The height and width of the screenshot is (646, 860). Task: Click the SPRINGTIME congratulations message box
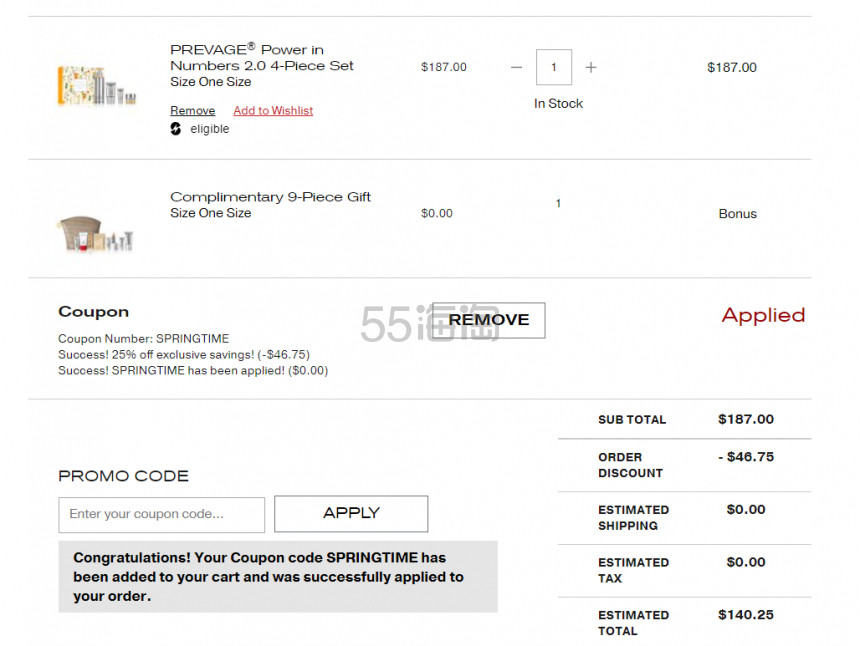coord(278,576)
